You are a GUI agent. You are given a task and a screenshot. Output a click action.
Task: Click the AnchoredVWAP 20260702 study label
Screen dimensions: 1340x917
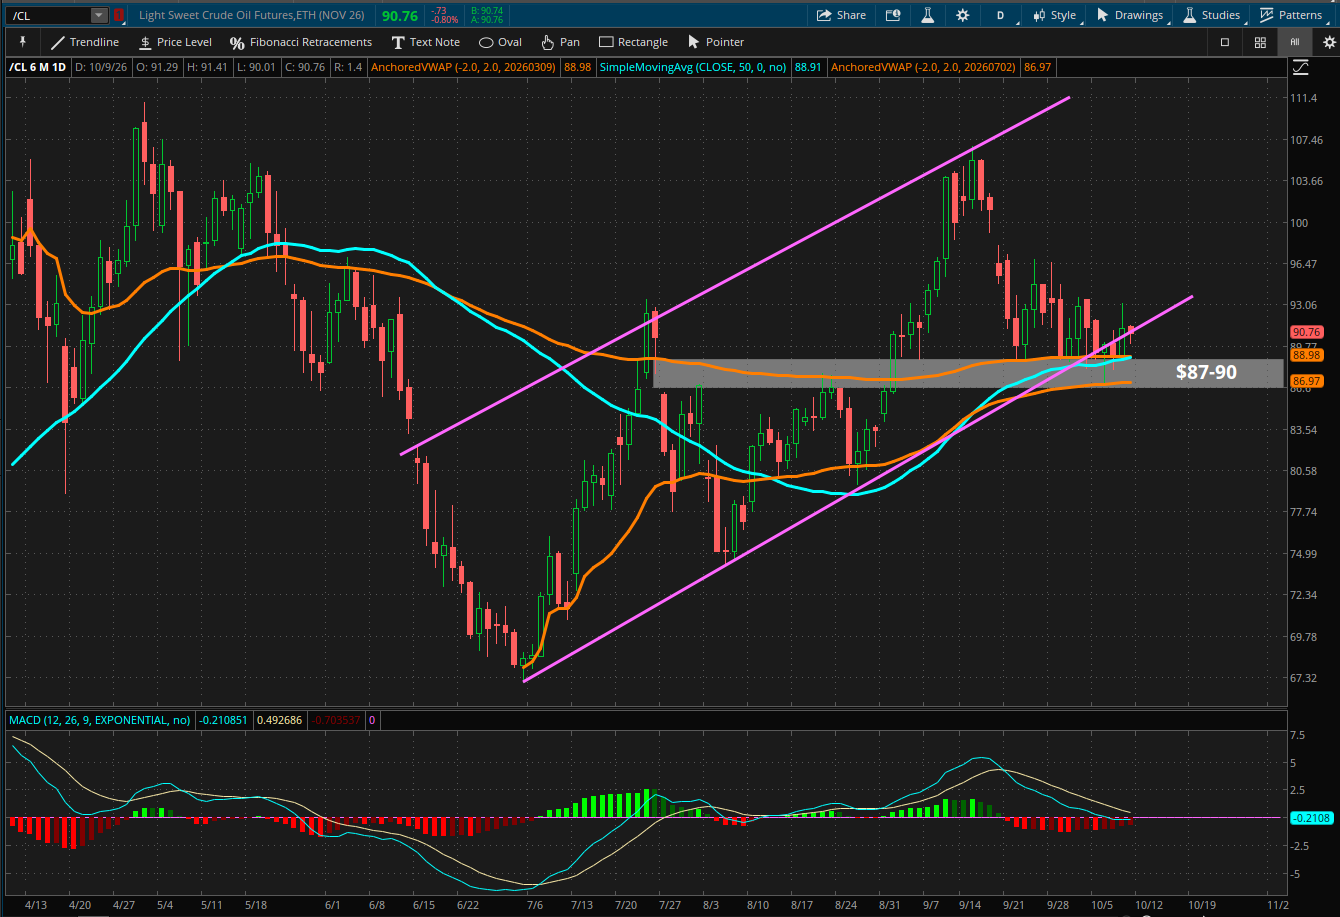[x=925, y=68]
